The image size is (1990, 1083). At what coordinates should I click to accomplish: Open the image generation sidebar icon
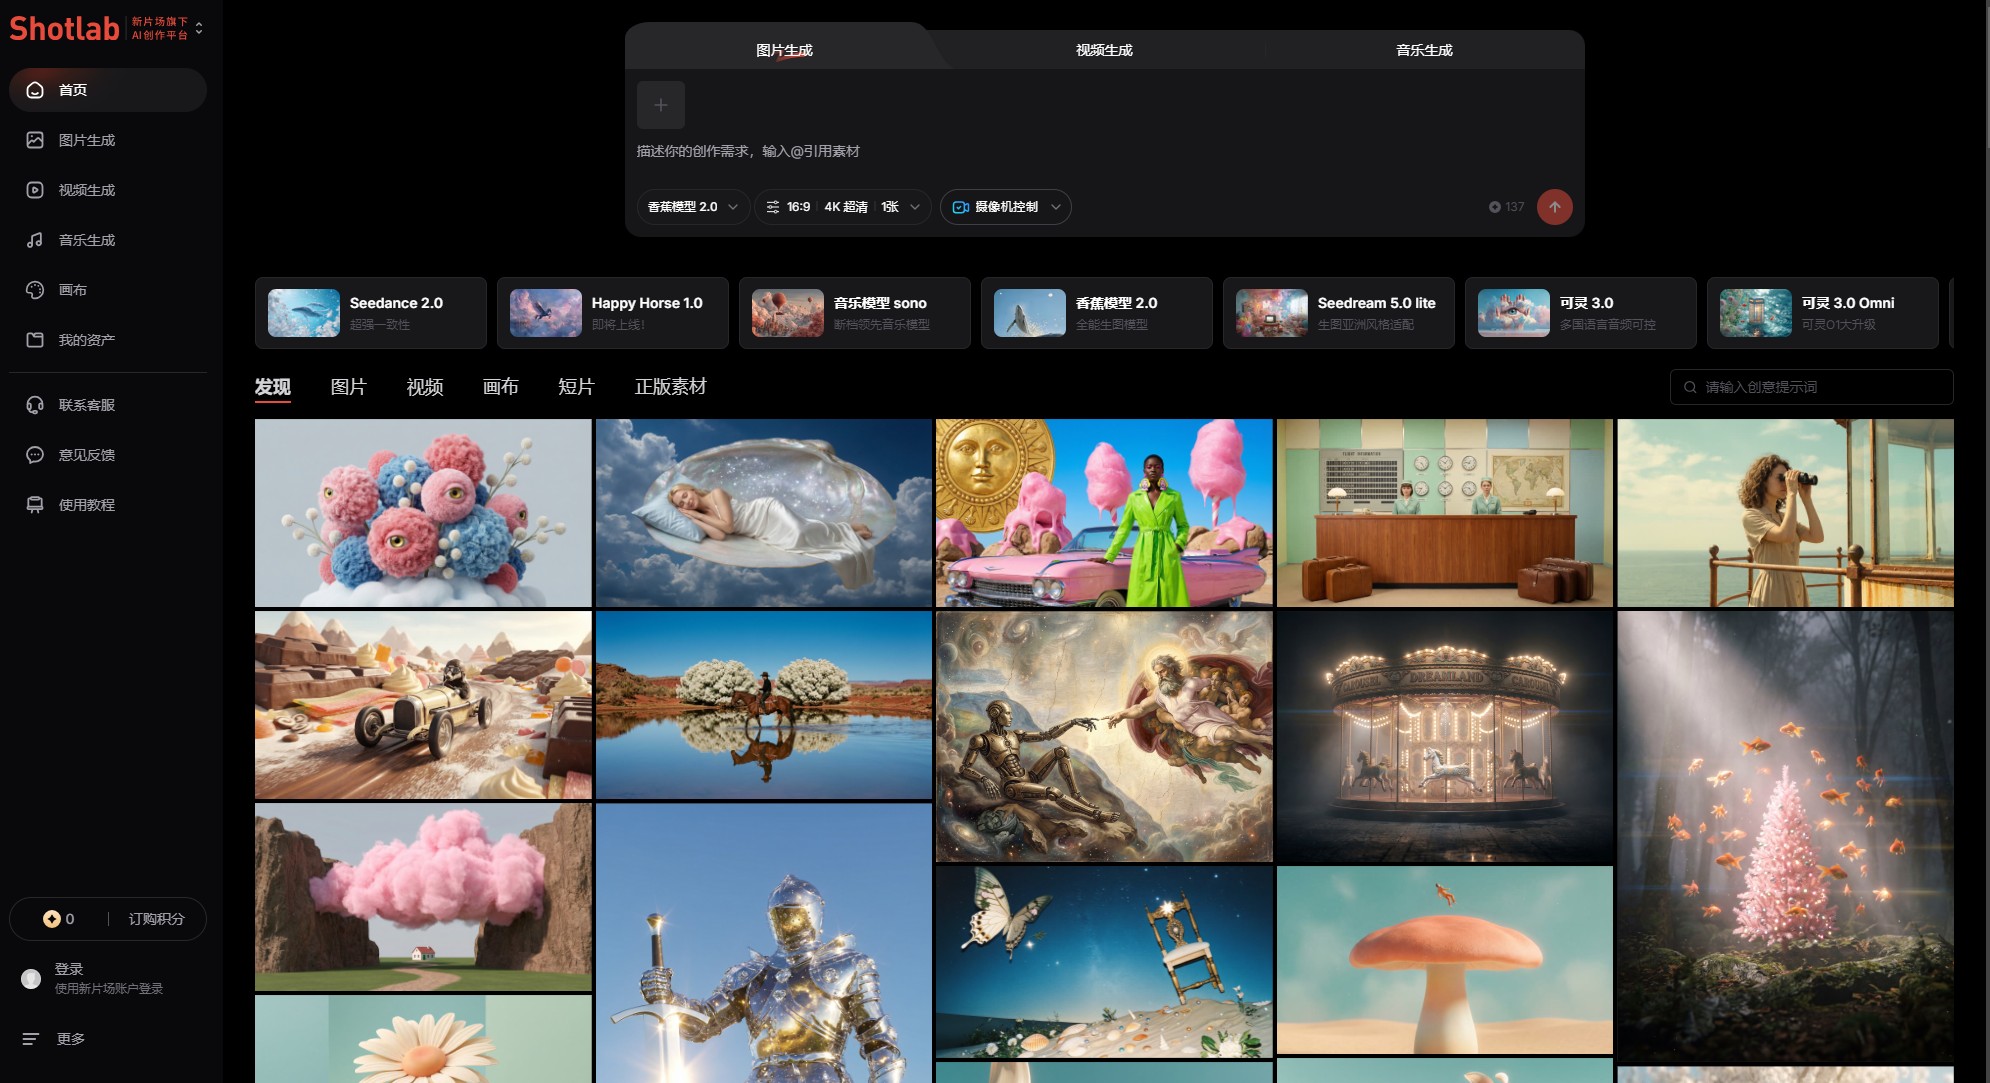click(x=35, y=140)
